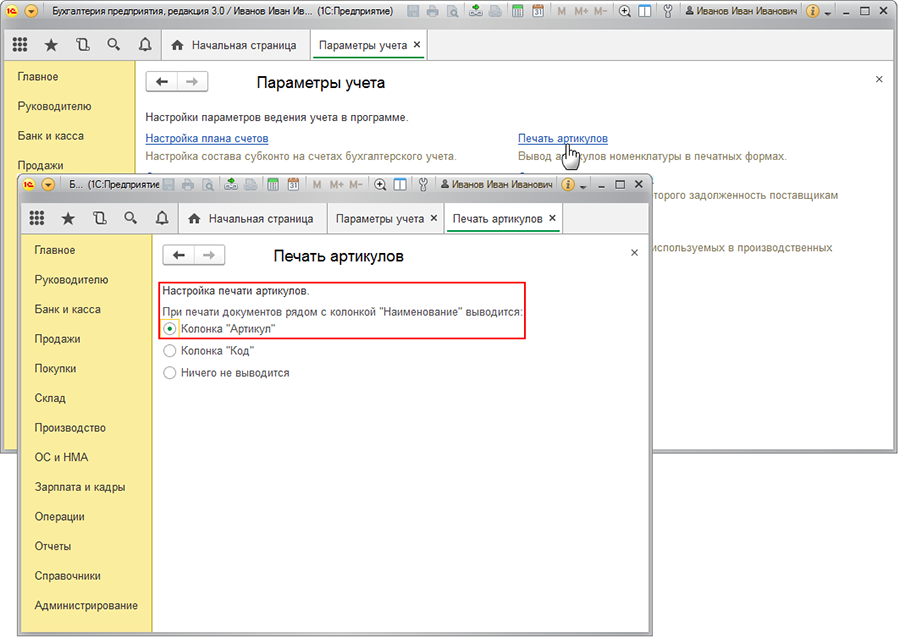Open Начальная страница tab in back window
Screen dimensions: 900x638
[x=235, y=45]
